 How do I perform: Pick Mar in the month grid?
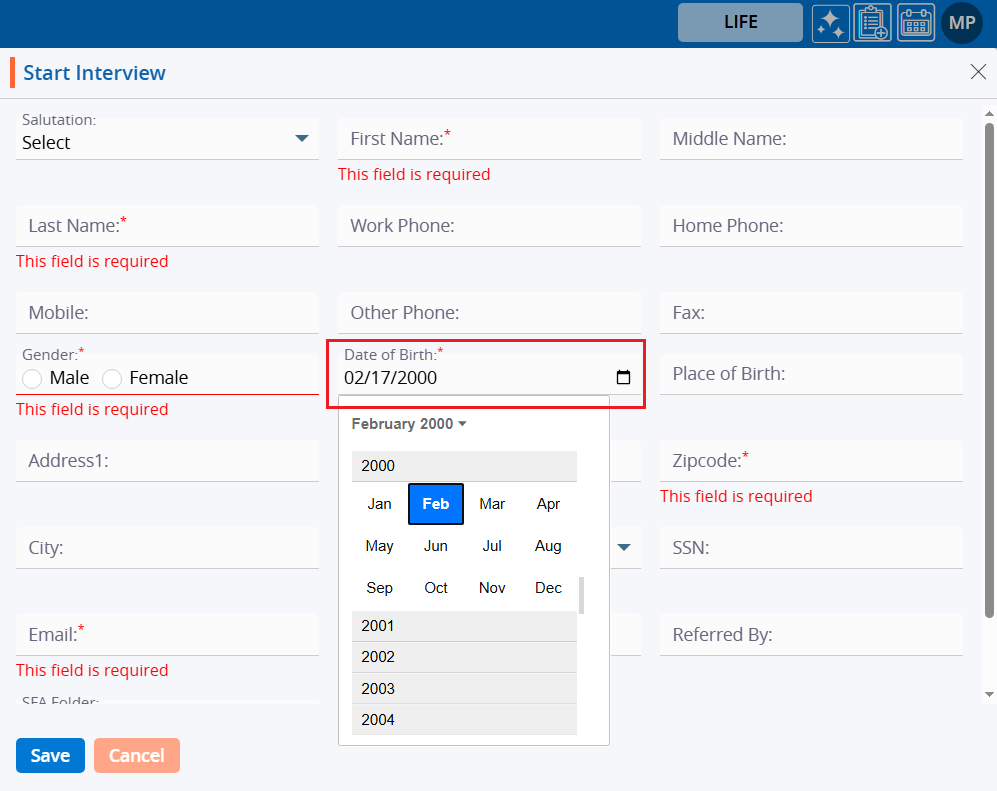pyautogui.click(x=492, y=504)
